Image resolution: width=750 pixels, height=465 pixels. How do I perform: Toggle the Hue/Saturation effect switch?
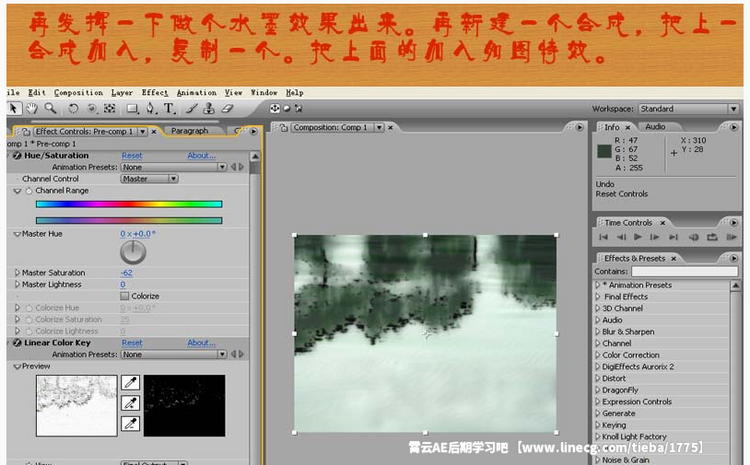pyautogui.click(x=17, y=155)
